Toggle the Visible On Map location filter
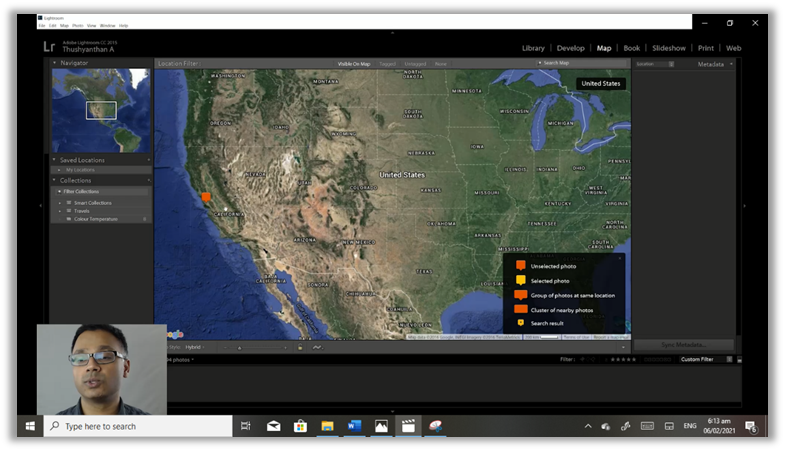 coord(354,63)
